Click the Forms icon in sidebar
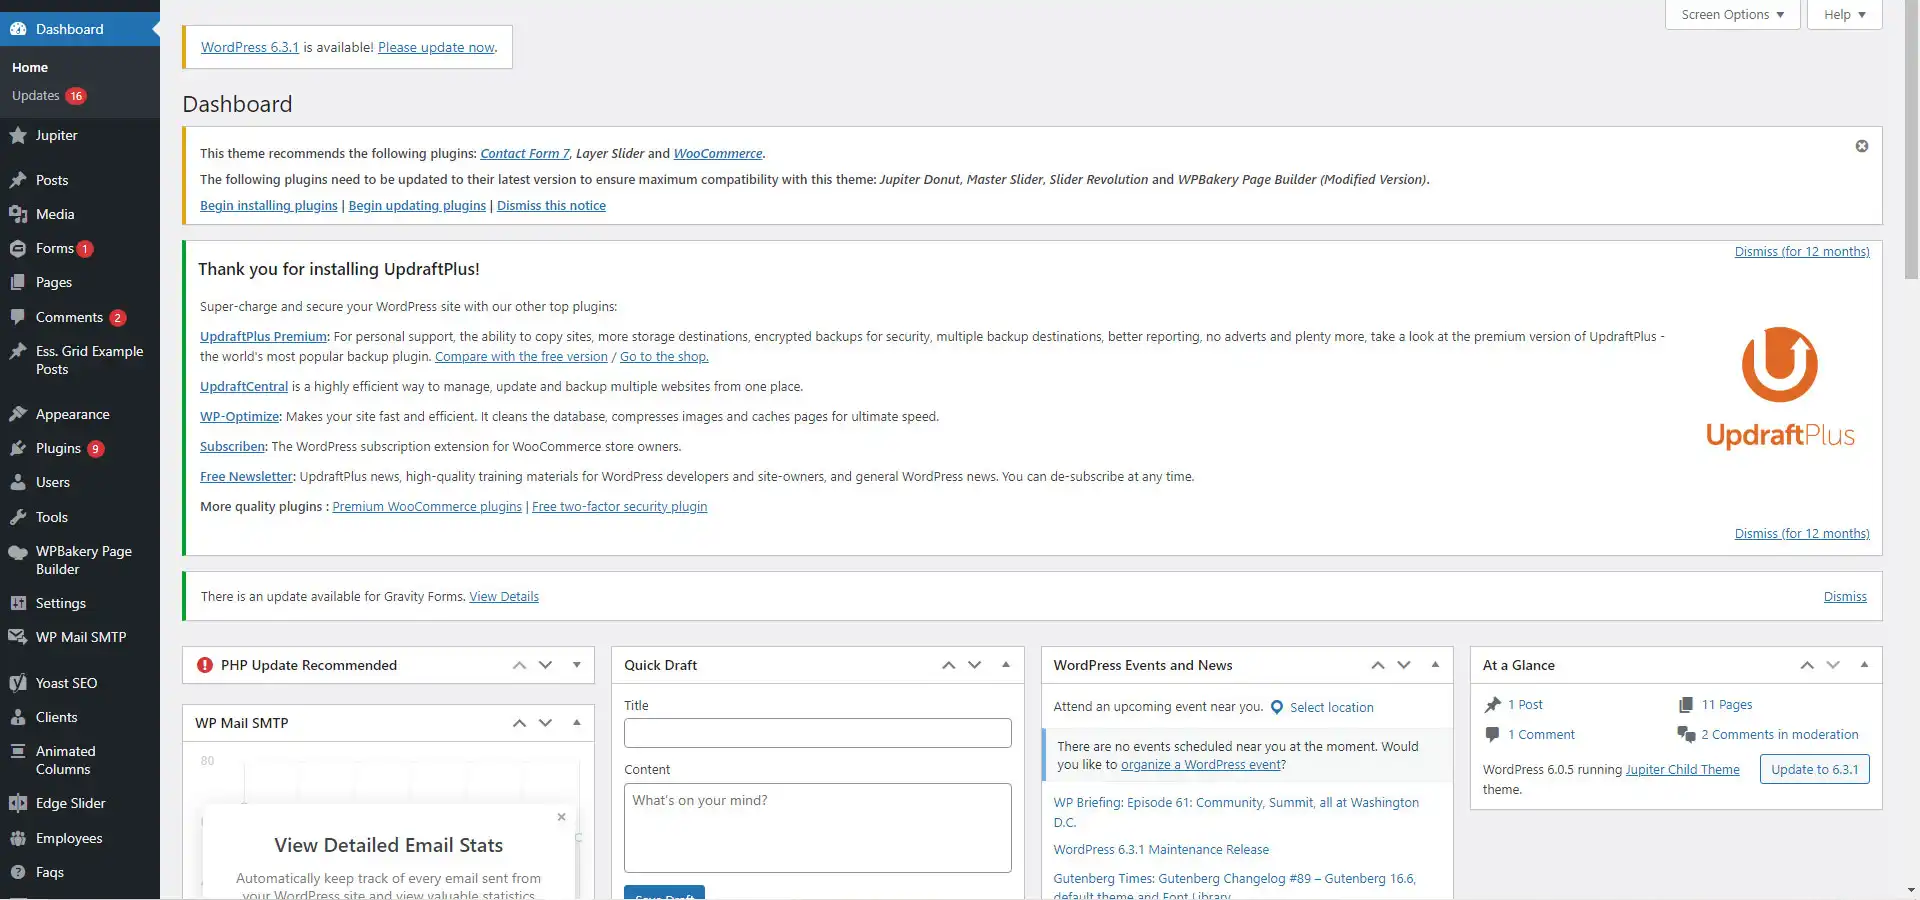This screenshot has height=900, width=1920. [x=18, y=248]
